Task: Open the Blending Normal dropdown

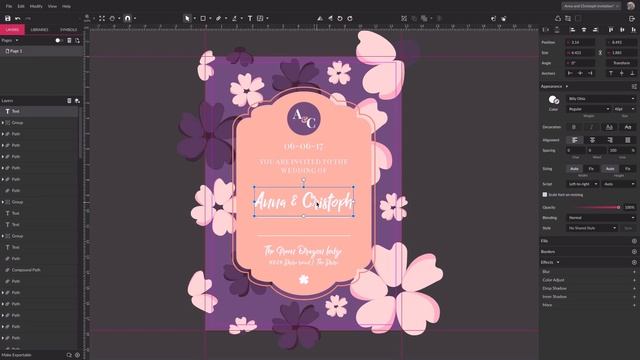Action: click(601, 218)
